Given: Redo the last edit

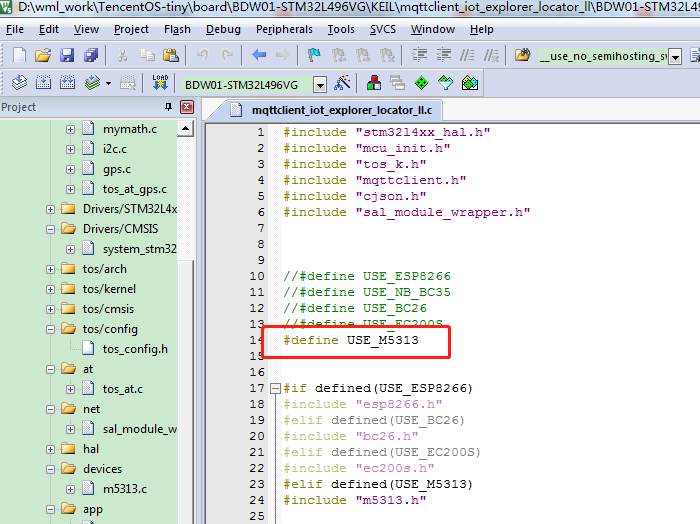Looking at the screenshot, I should click(x=227, y=55).
